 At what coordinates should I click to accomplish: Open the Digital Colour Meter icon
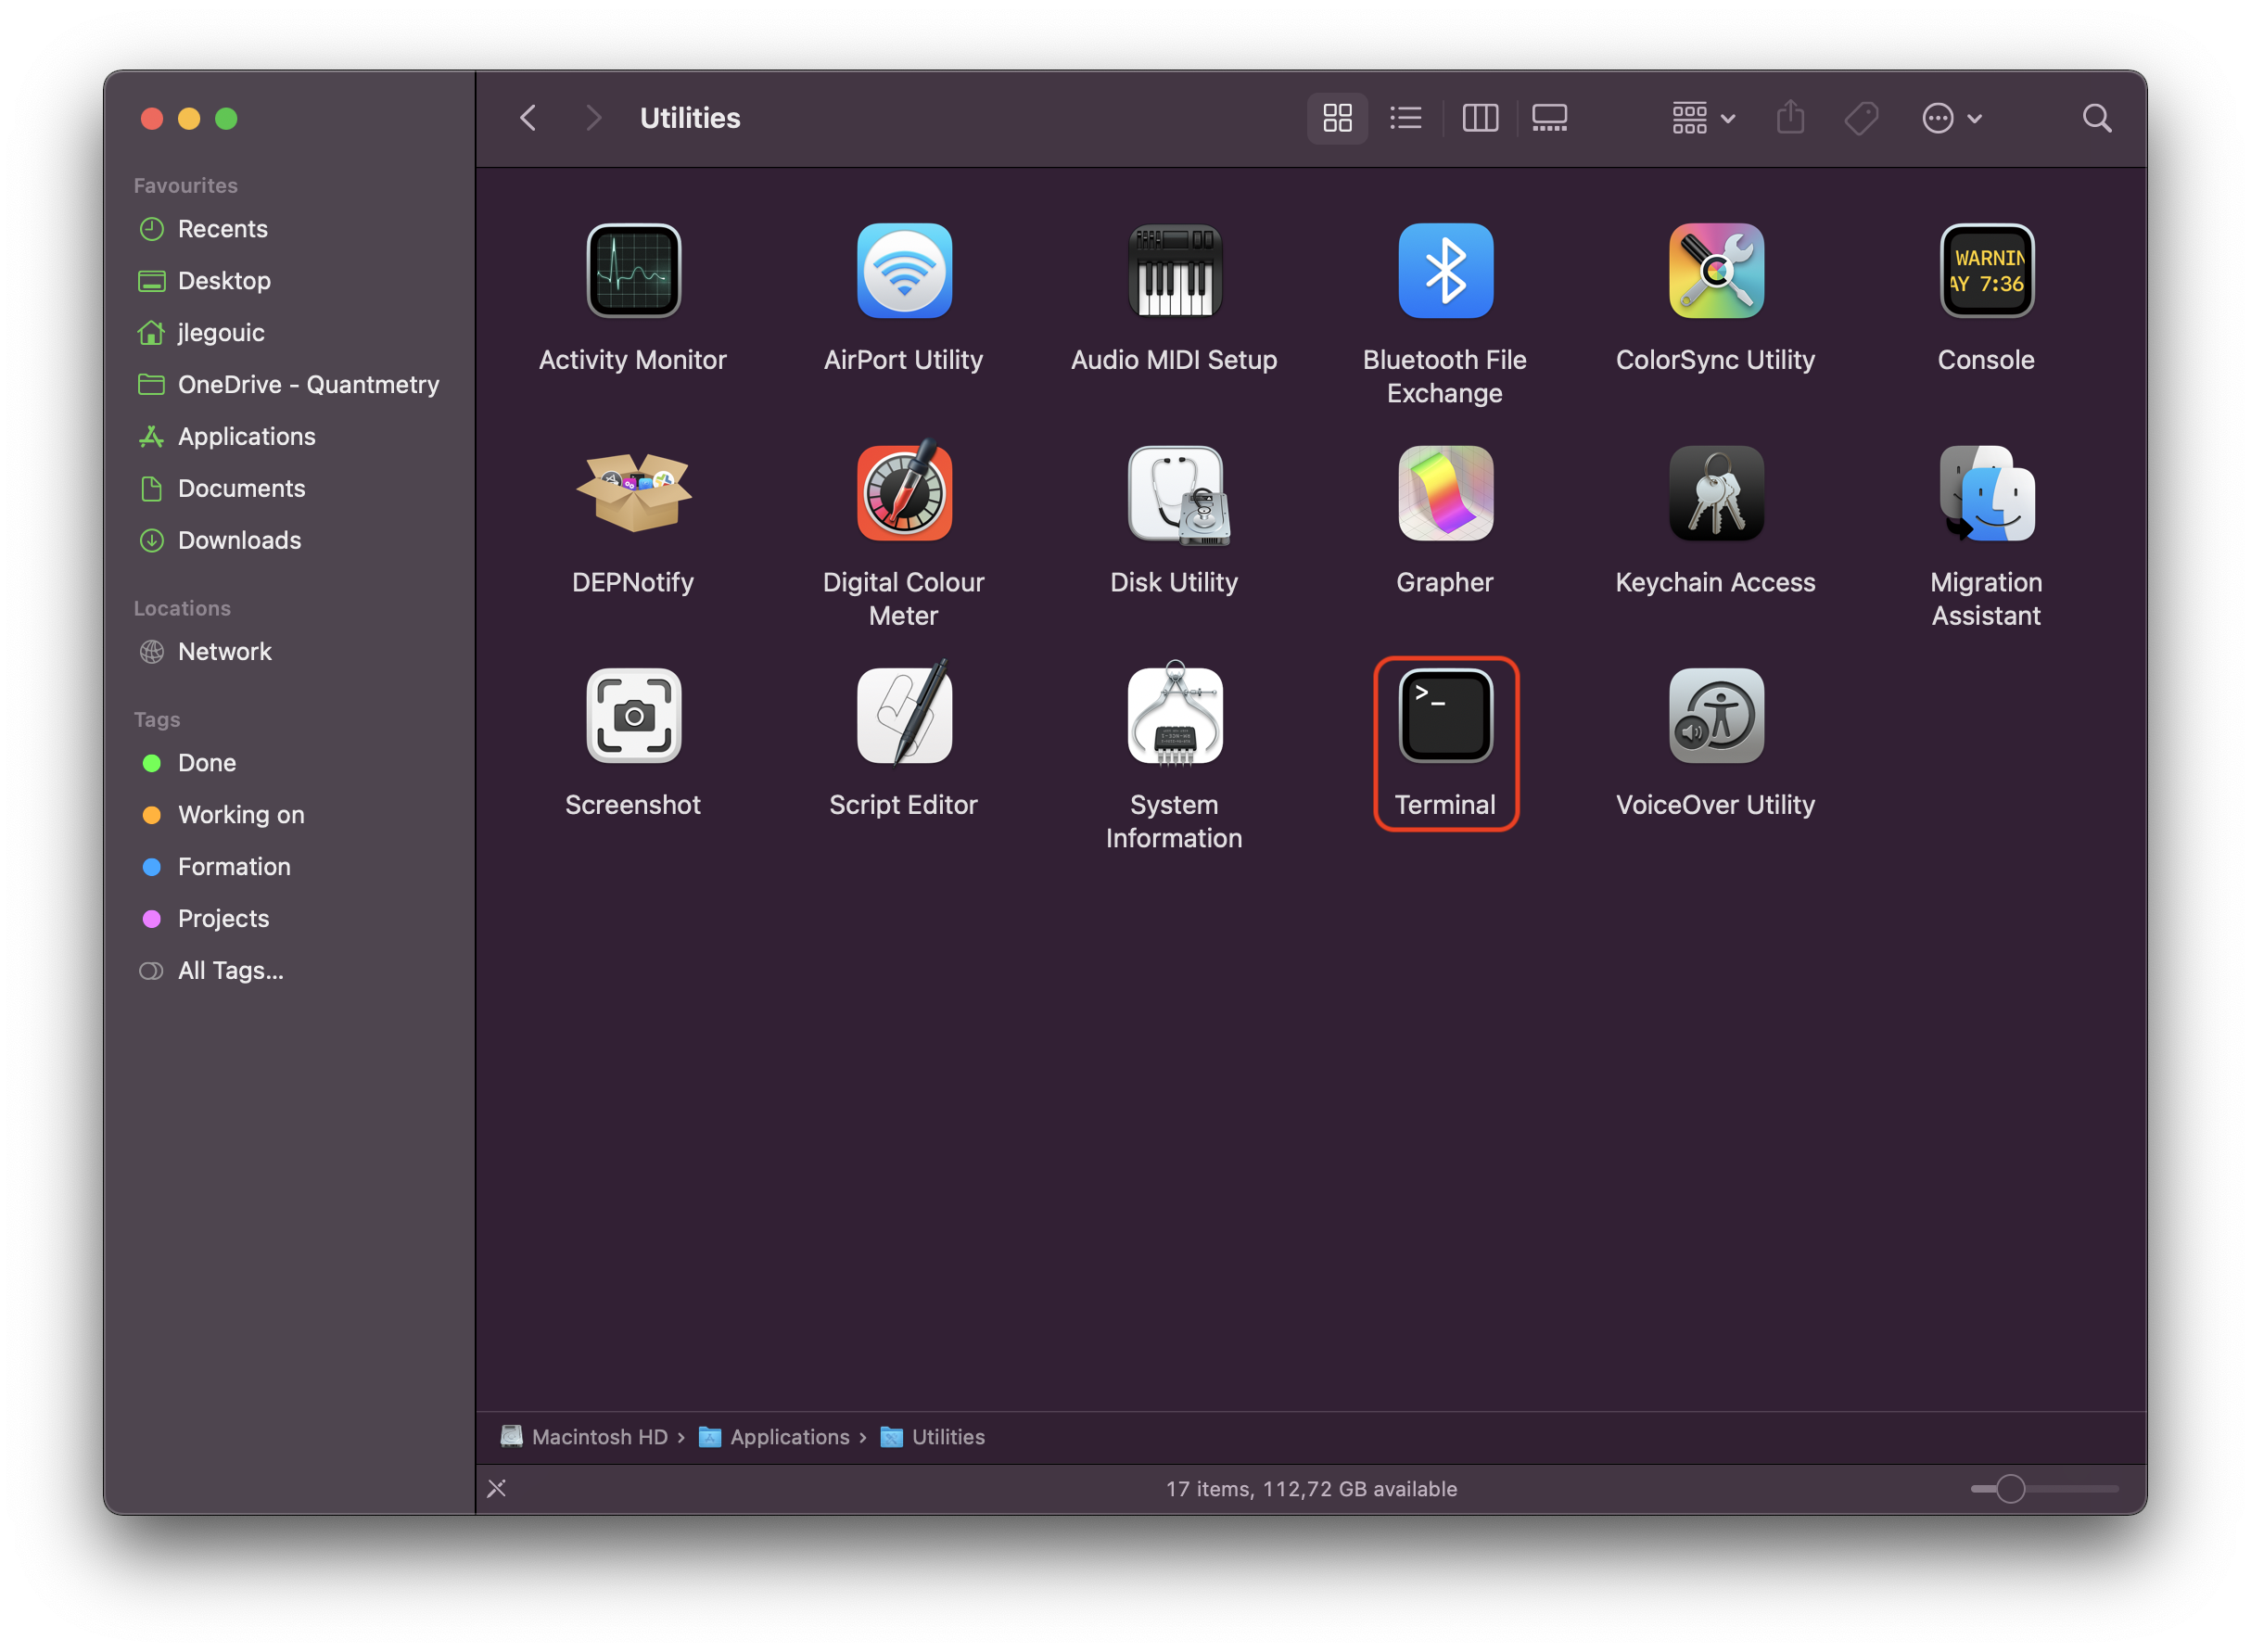point(904,490)
